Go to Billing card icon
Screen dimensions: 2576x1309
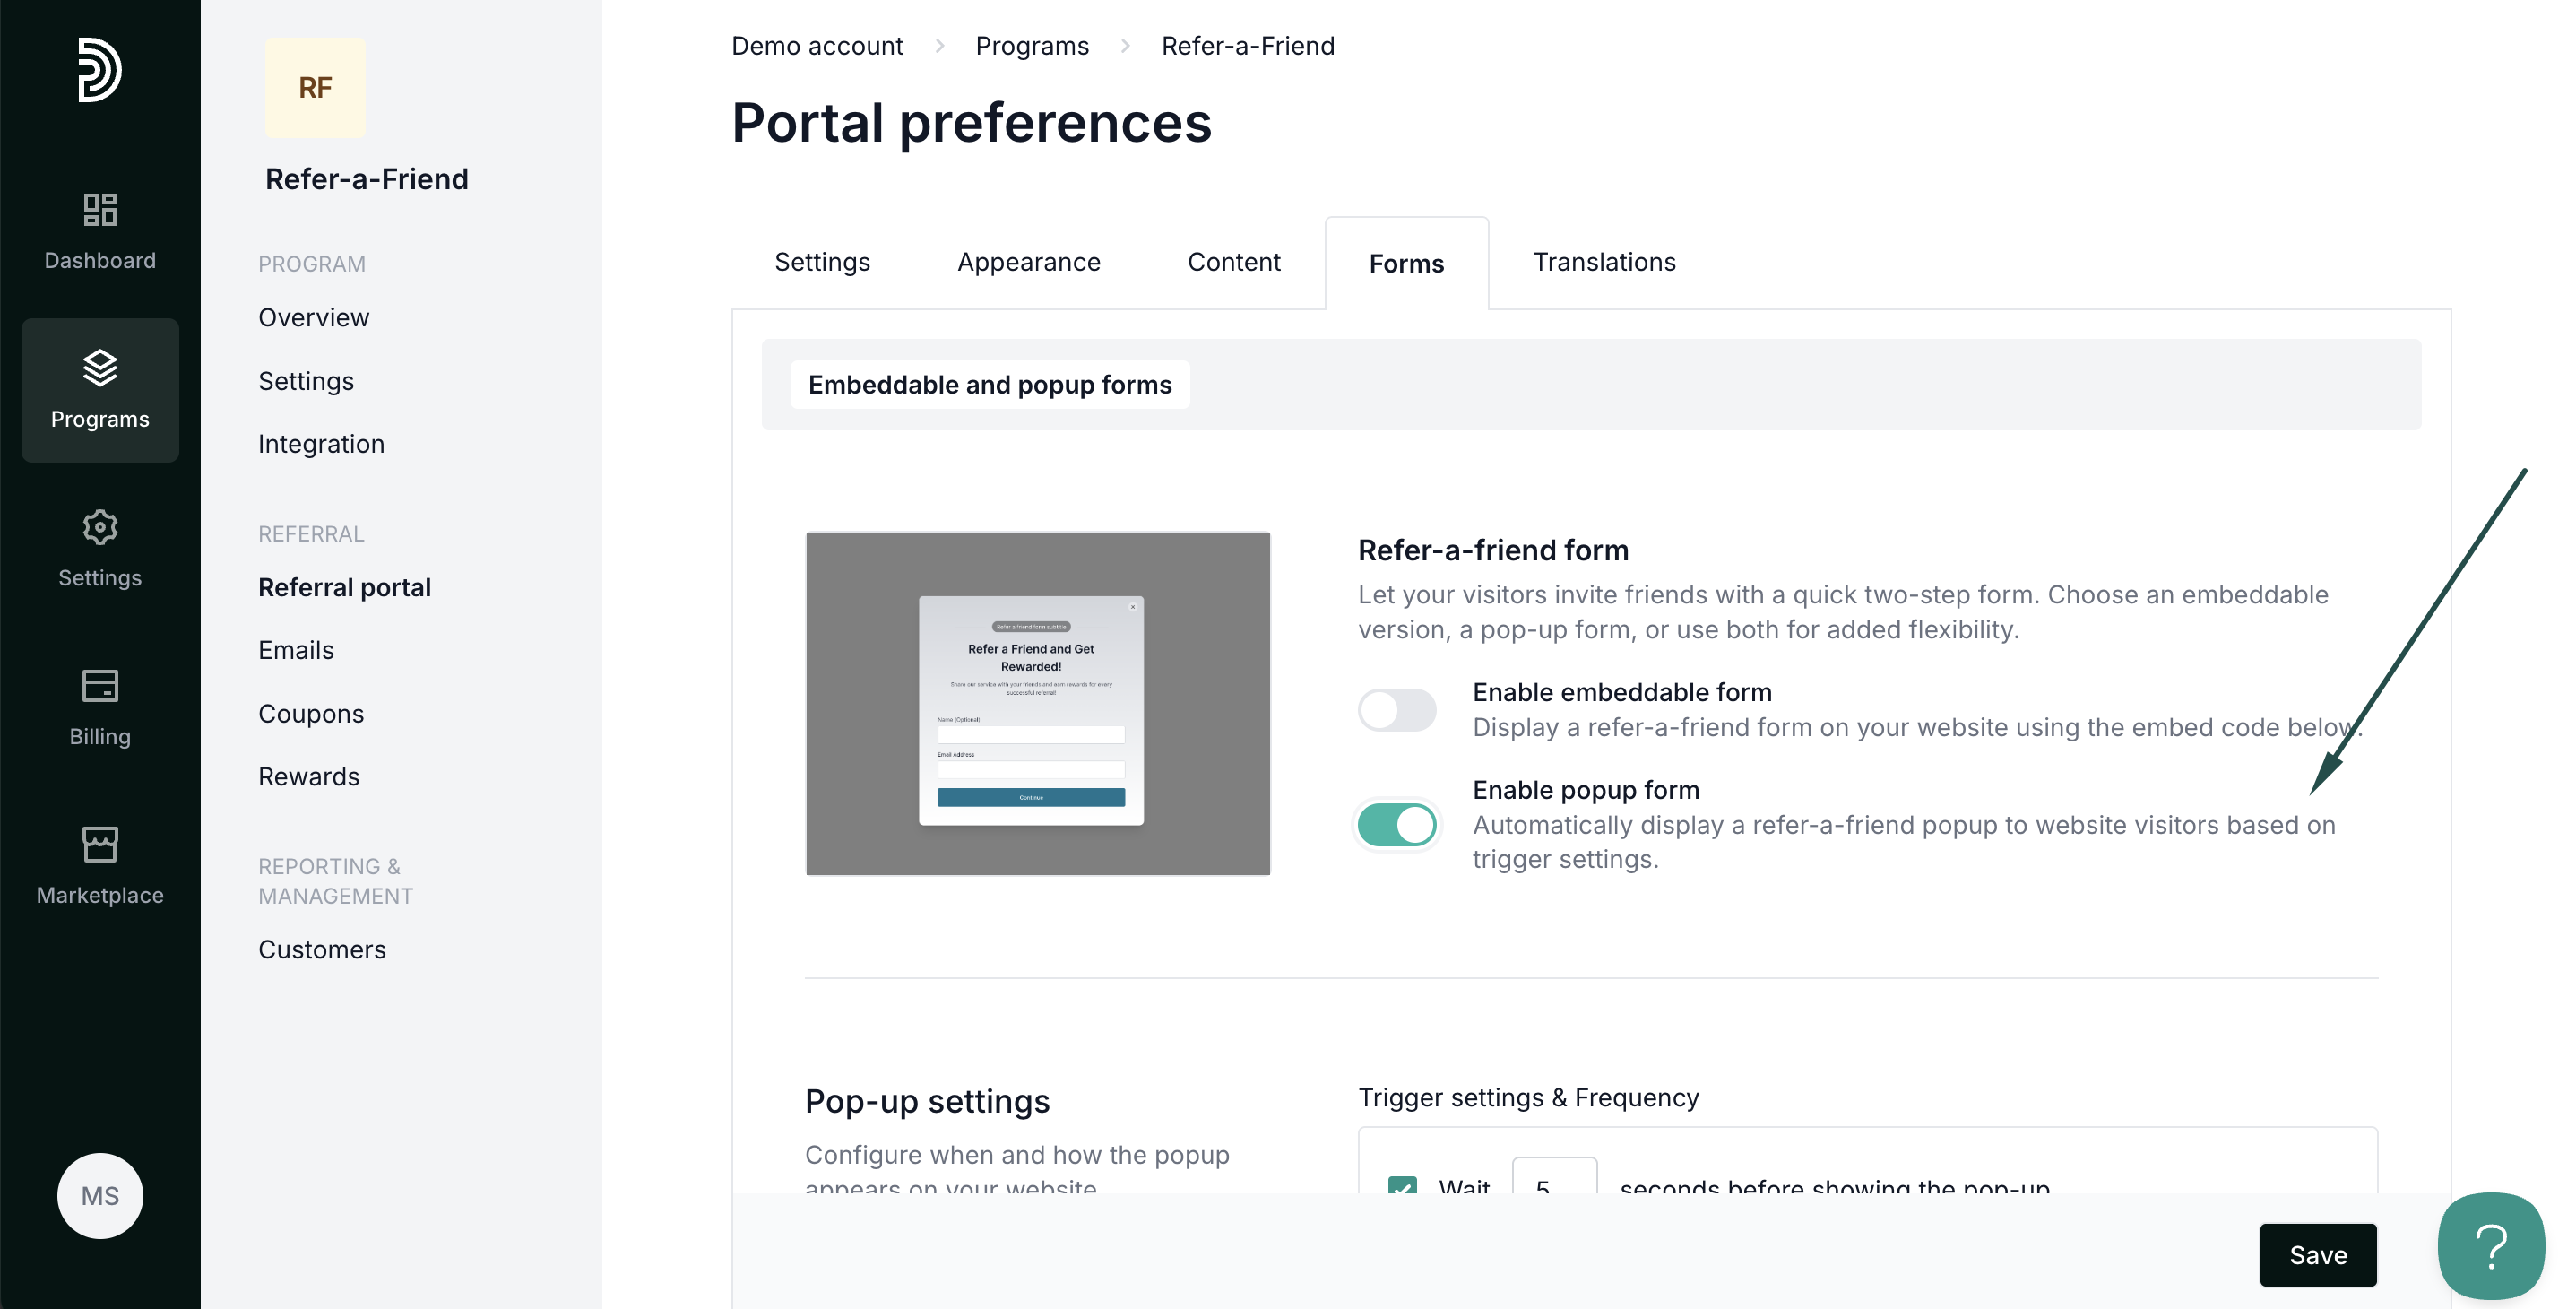click(99, 686)
